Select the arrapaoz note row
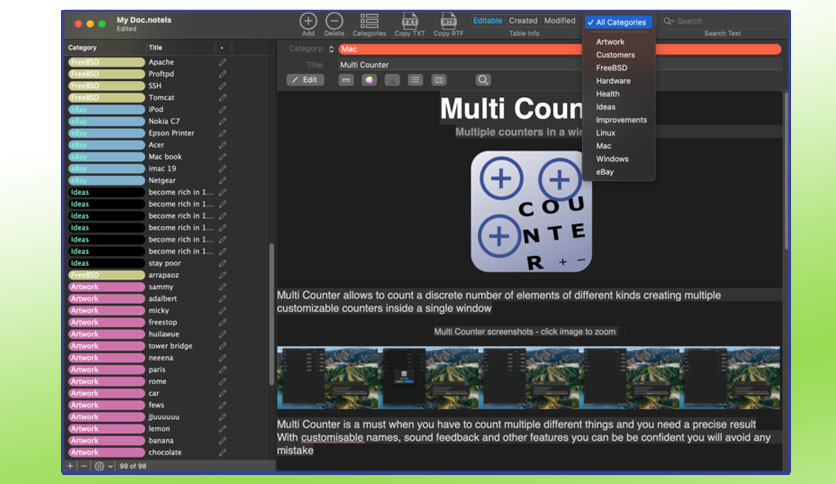Viewport: 836px width, 484px height. point(168,275)
